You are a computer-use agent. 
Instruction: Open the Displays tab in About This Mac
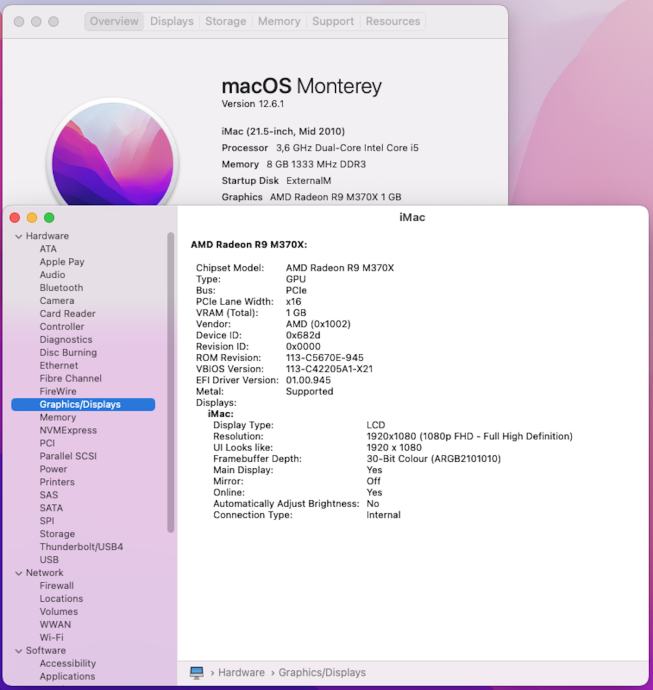pyautogui.click(x=172, y=21)
